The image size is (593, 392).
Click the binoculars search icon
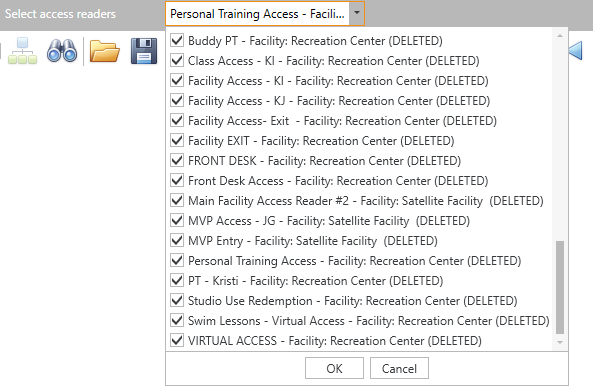[x=62, y=51]
